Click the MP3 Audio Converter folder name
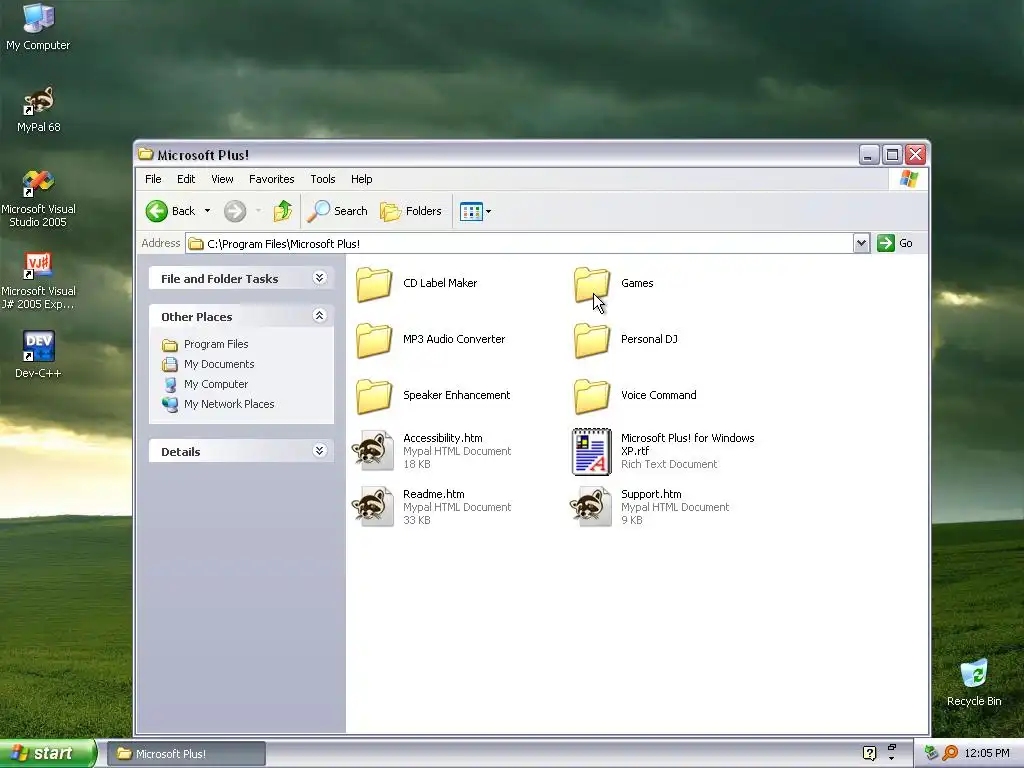This screenshot has height=768, width=1024. (x=454, y=339)
